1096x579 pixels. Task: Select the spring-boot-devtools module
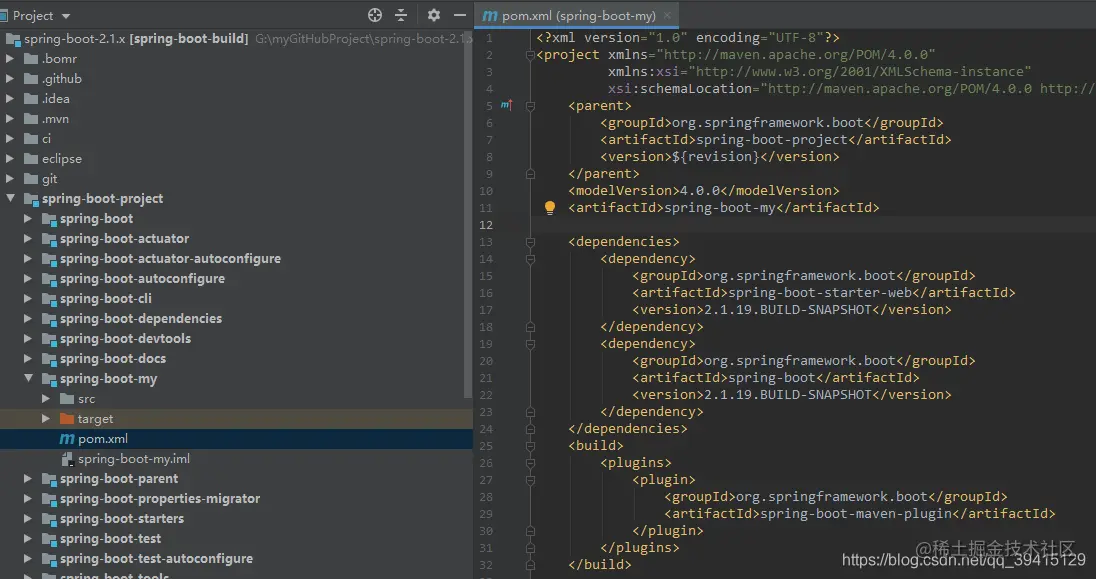pos(125,338)
